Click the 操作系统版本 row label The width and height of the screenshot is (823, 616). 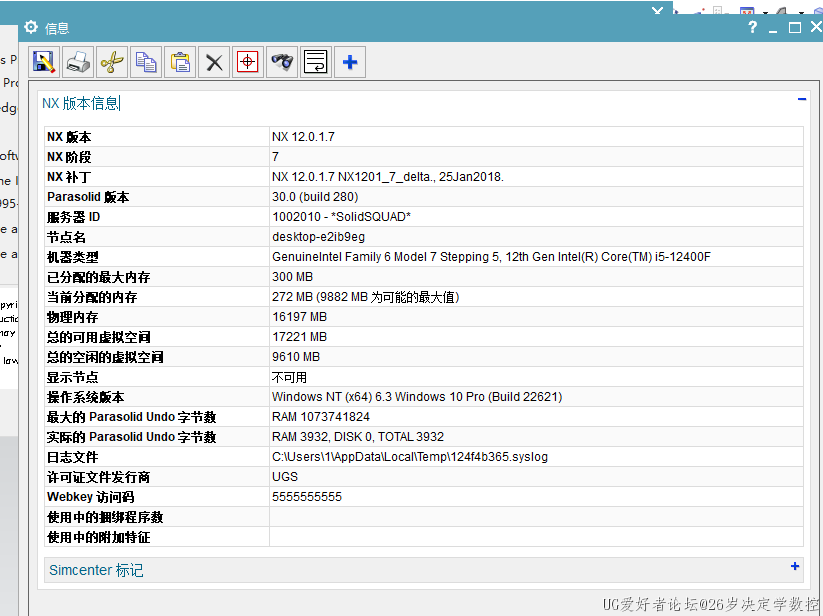click(85, 397)
